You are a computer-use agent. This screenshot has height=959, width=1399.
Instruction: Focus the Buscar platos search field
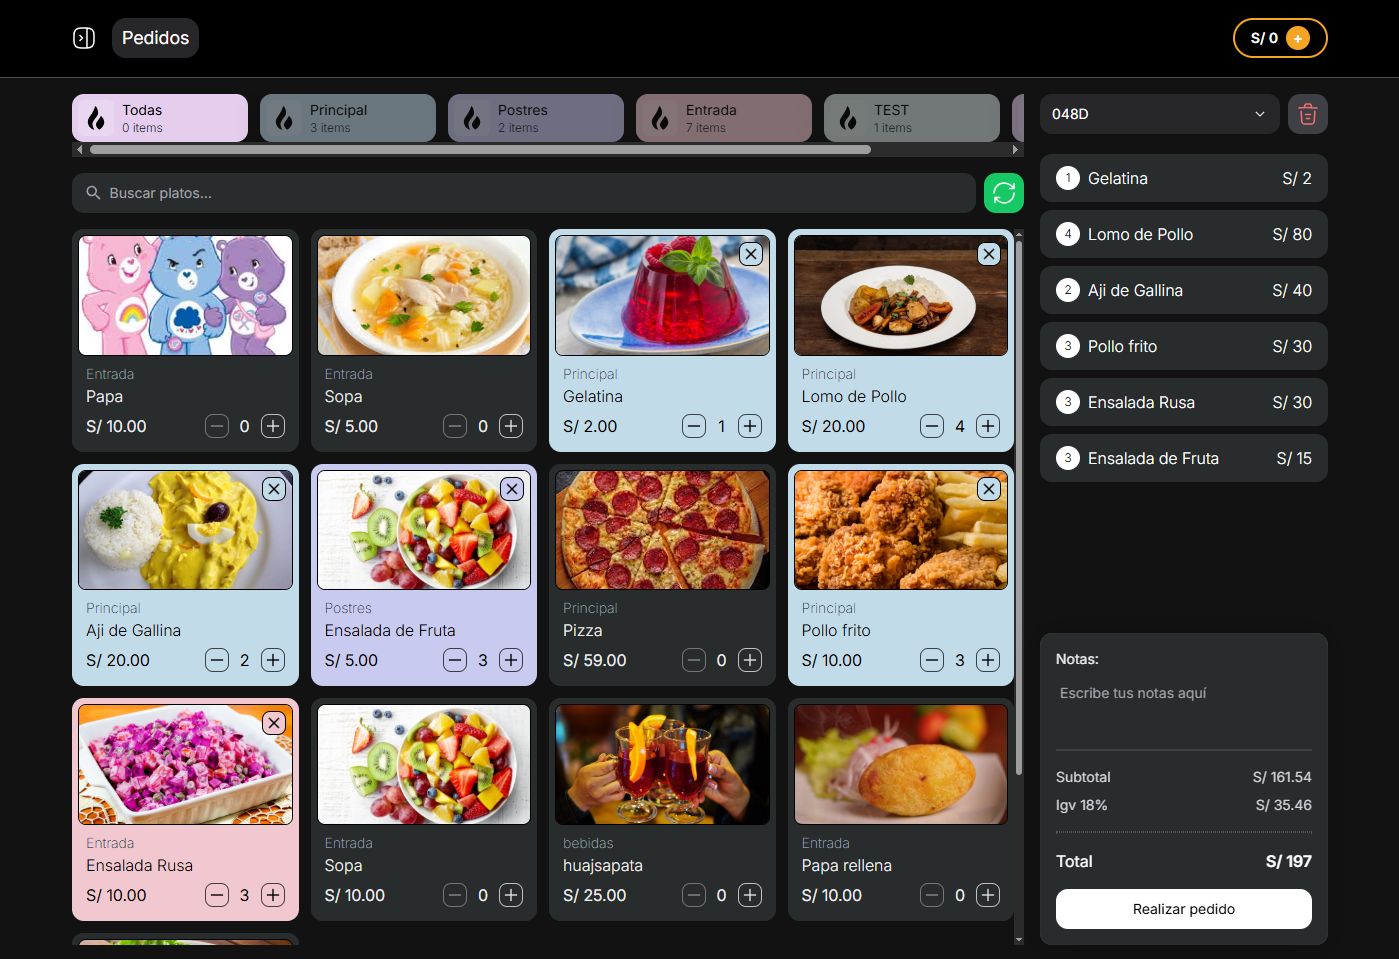[524, 193]
